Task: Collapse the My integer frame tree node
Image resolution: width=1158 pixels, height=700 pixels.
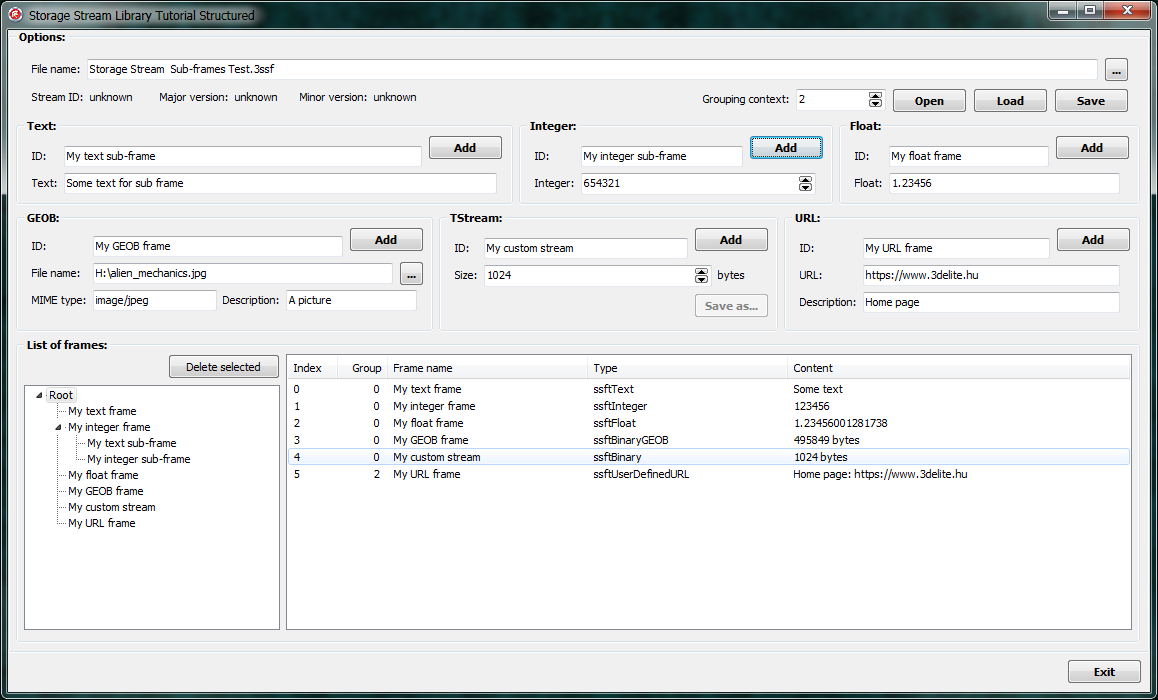Action: click(x=58, y=428)
